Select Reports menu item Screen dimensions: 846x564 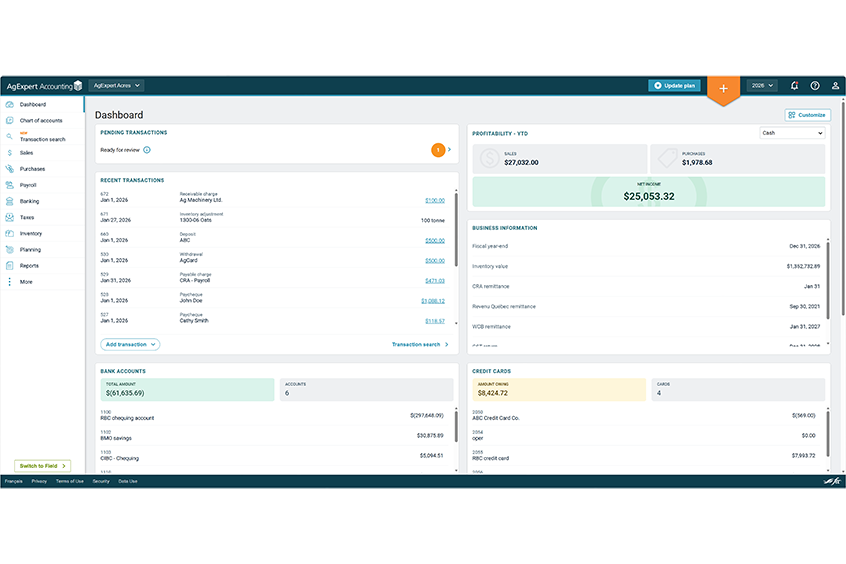(42, 266)
